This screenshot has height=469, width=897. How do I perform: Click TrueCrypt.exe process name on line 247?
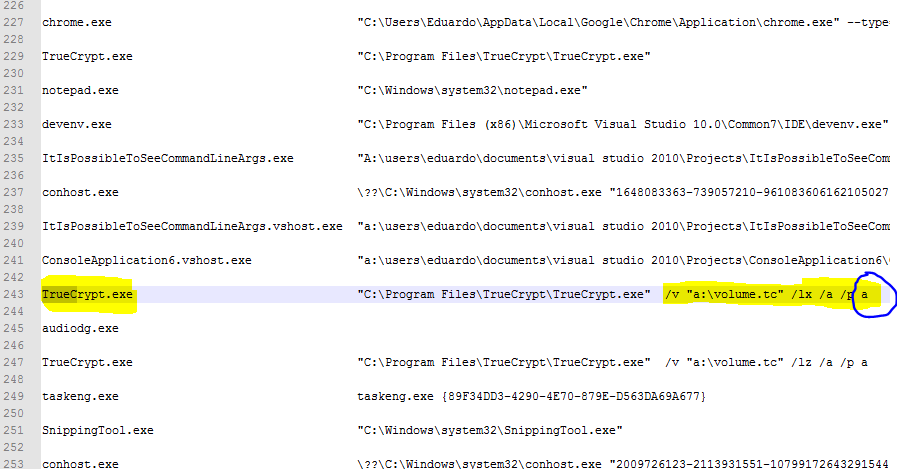tap(87, 363)
